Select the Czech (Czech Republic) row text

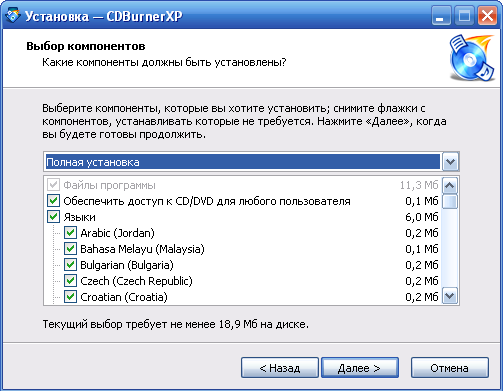point(136,281)
